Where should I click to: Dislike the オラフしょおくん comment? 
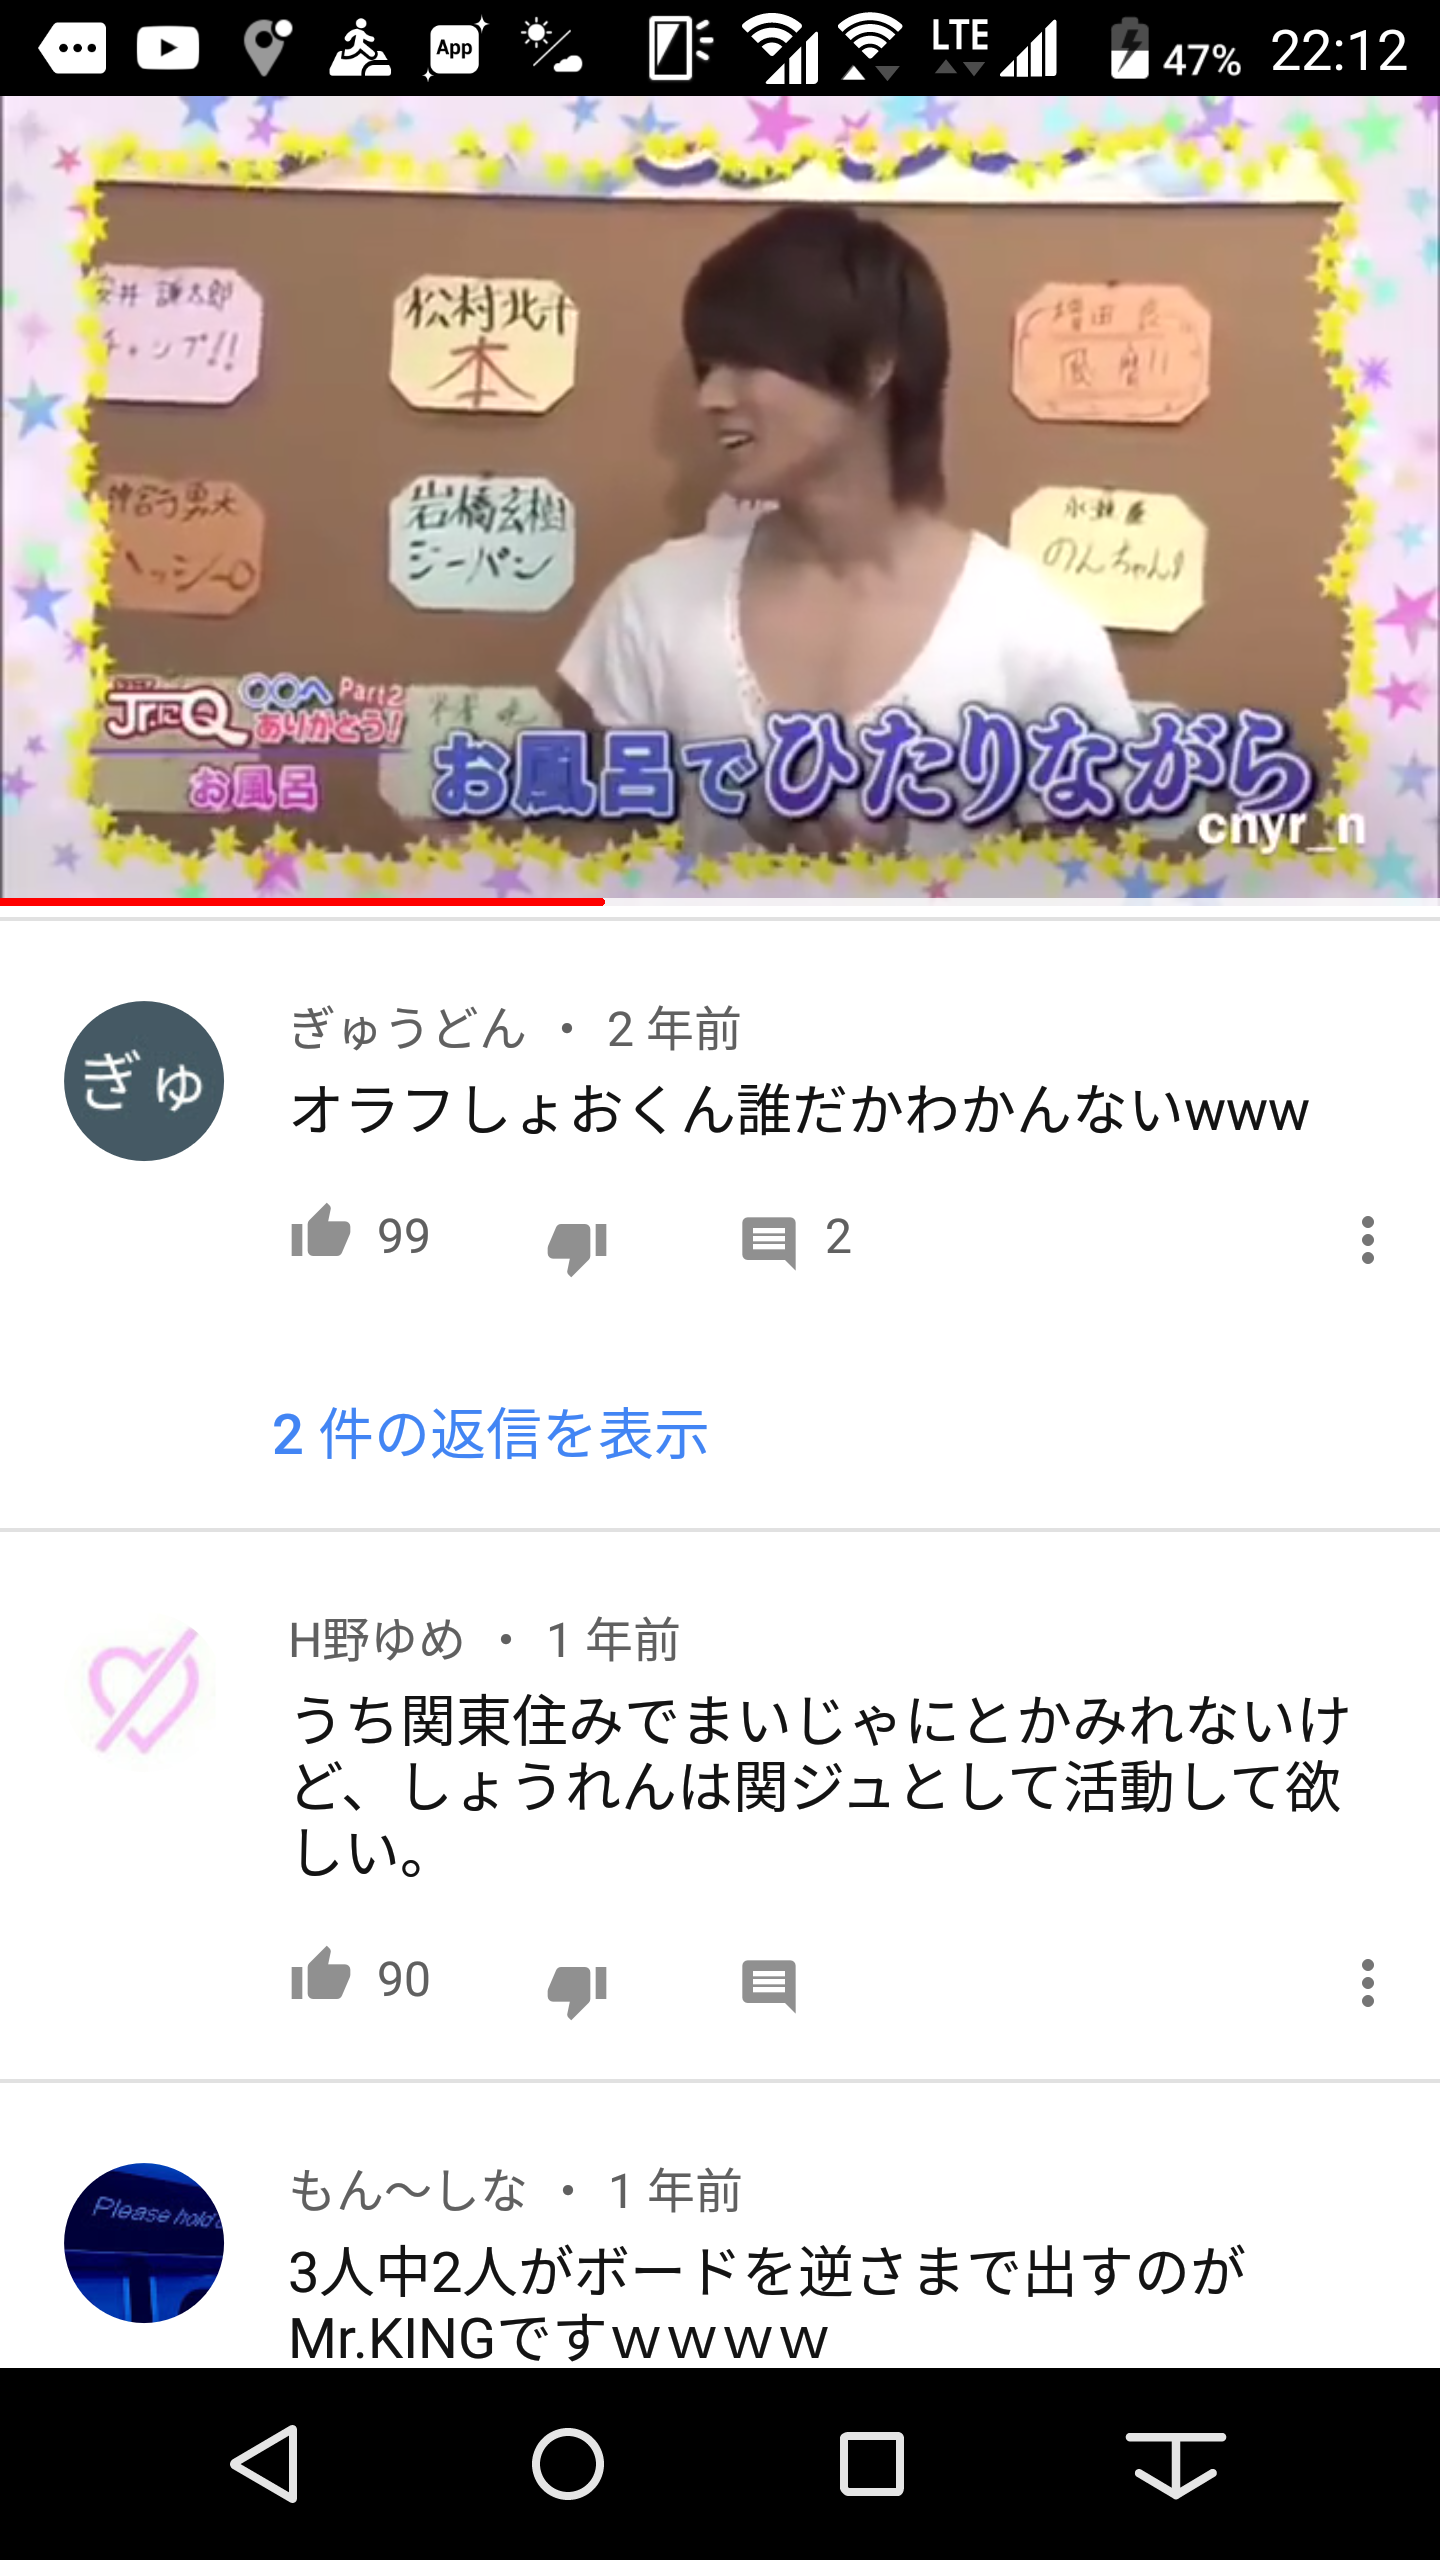(x=578, y=1245)
